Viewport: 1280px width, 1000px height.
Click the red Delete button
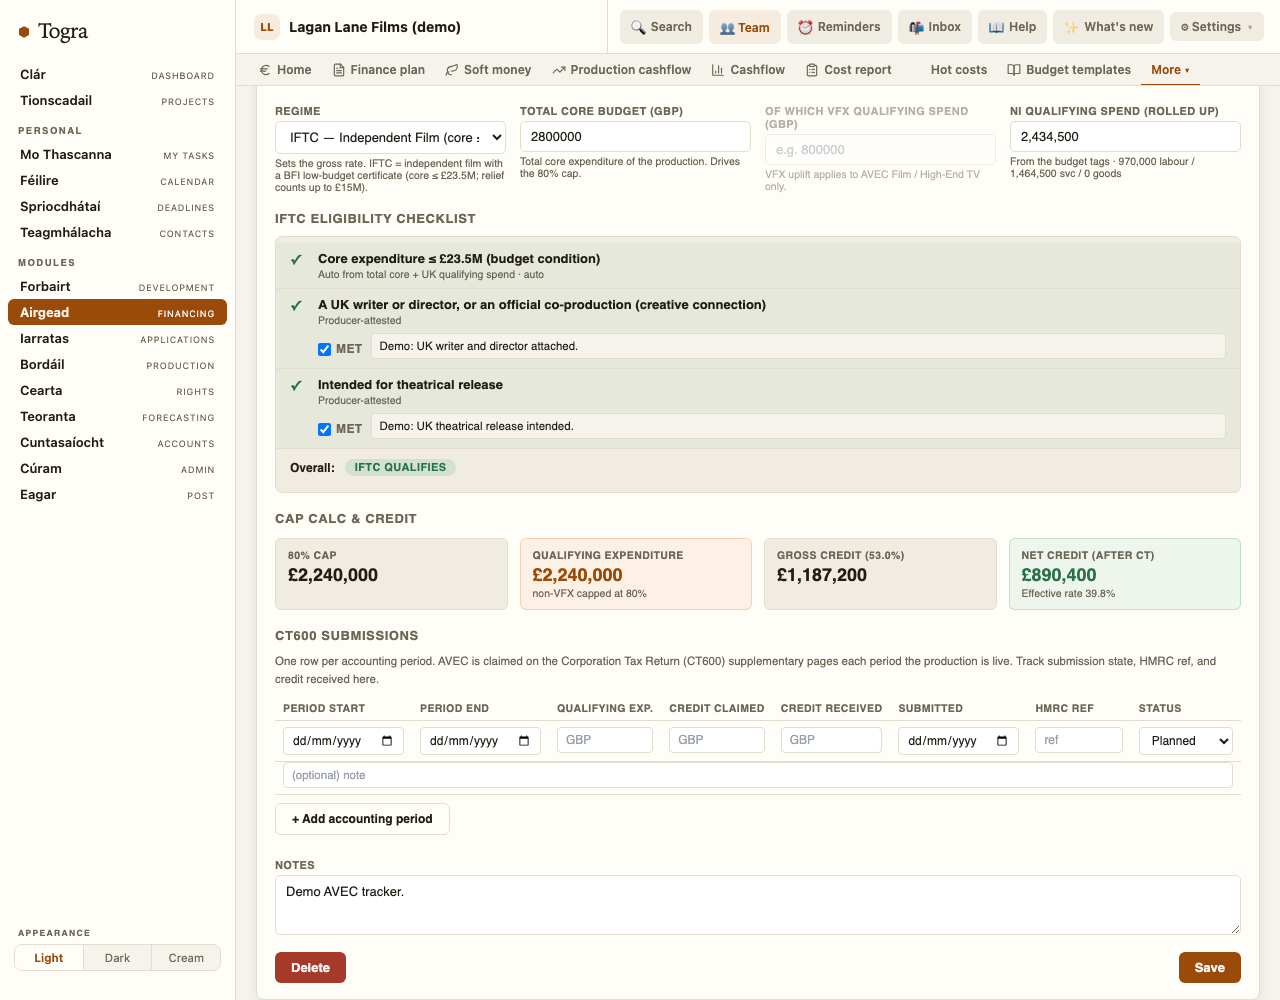pyautogui.click(x=310, y=968)
